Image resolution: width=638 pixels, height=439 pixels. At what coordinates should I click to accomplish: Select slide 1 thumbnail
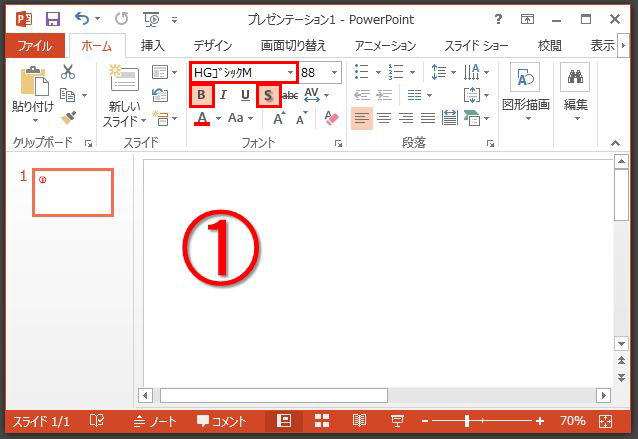point(73,192)
